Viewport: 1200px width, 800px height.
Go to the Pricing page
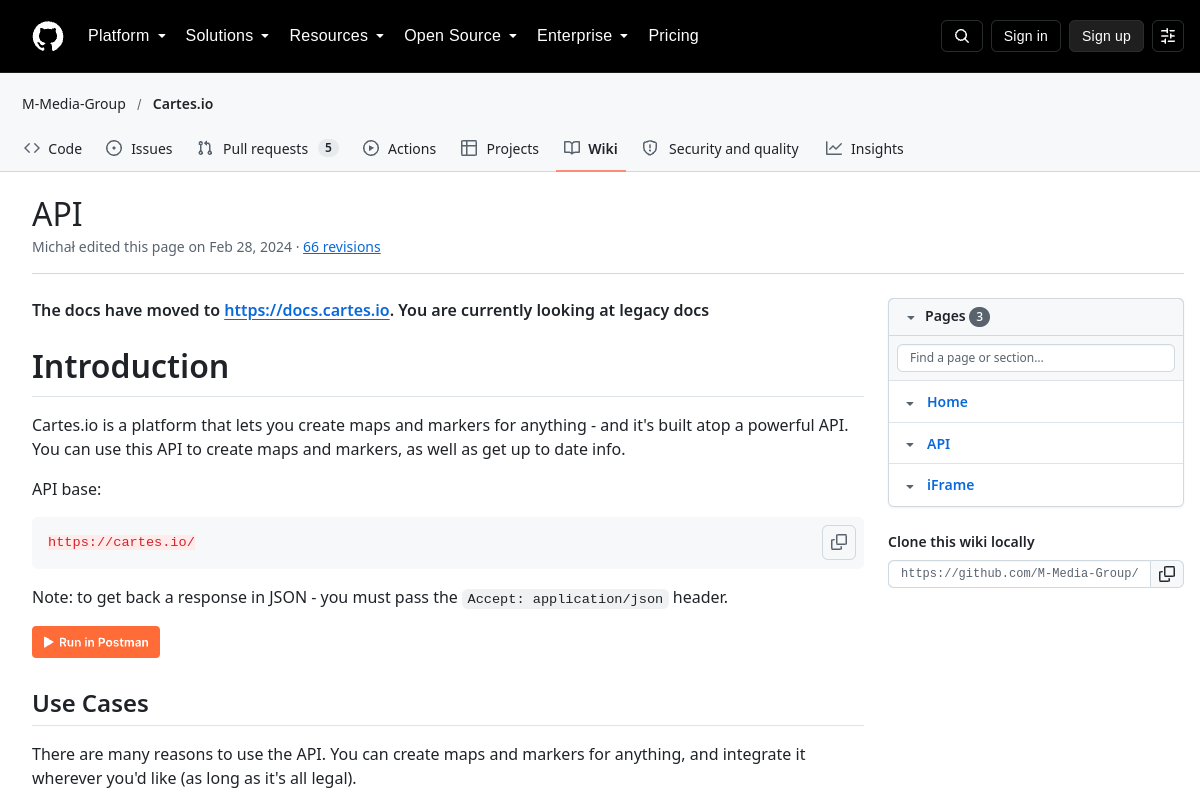pos(673,36)
